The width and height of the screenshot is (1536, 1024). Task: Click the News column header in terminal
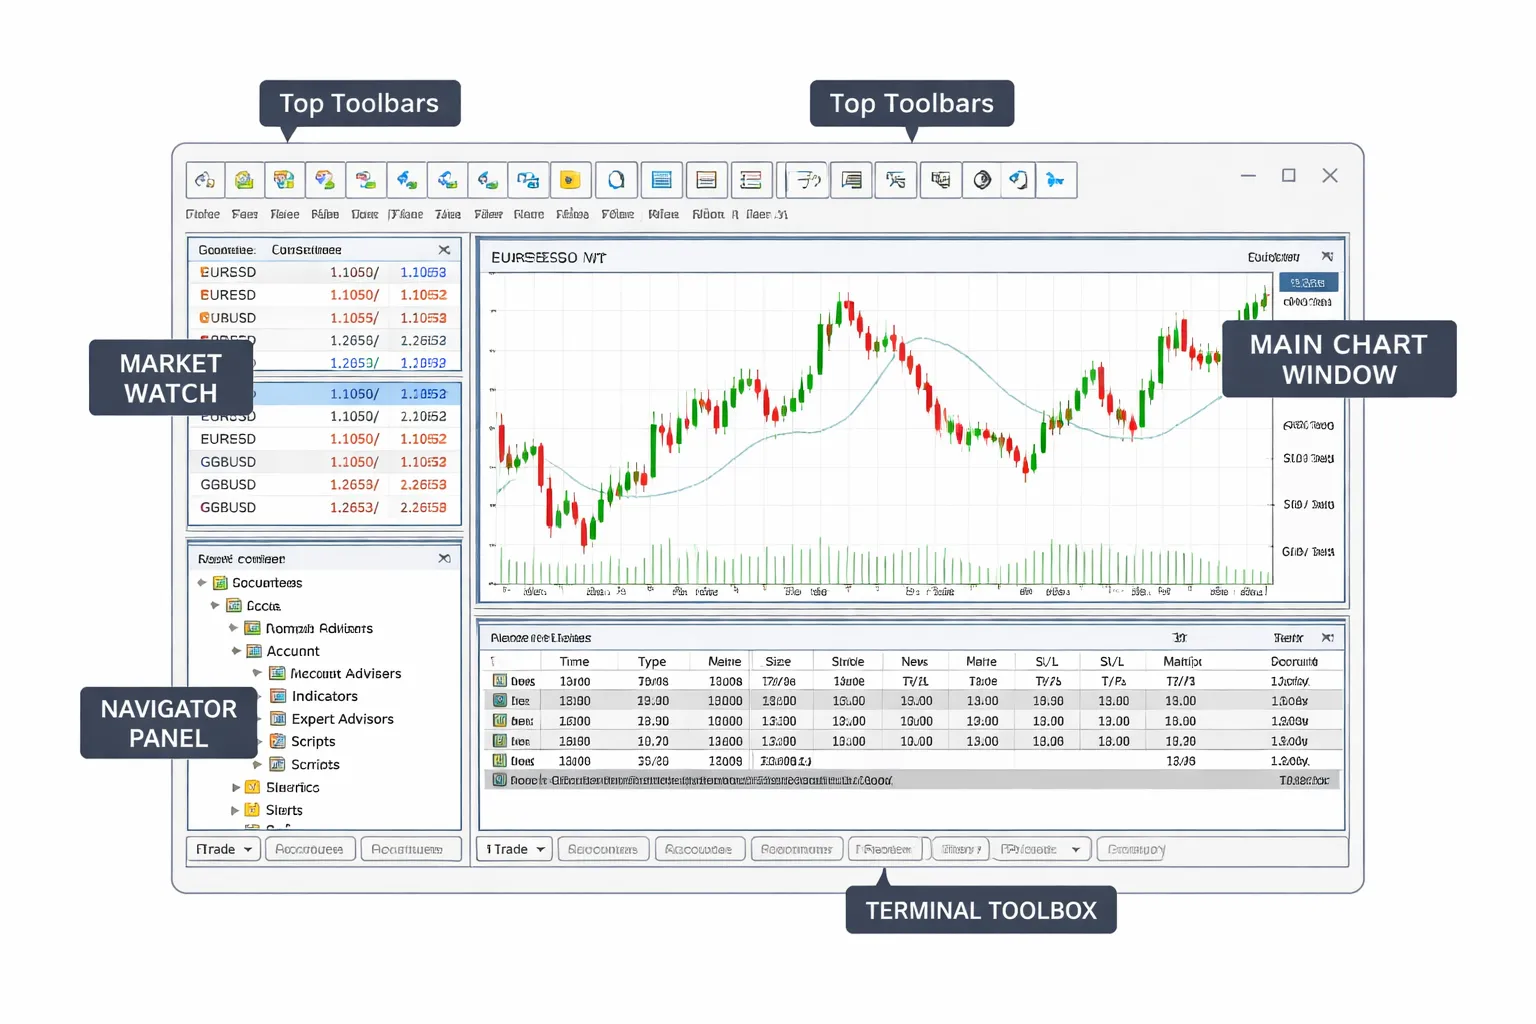915,662
